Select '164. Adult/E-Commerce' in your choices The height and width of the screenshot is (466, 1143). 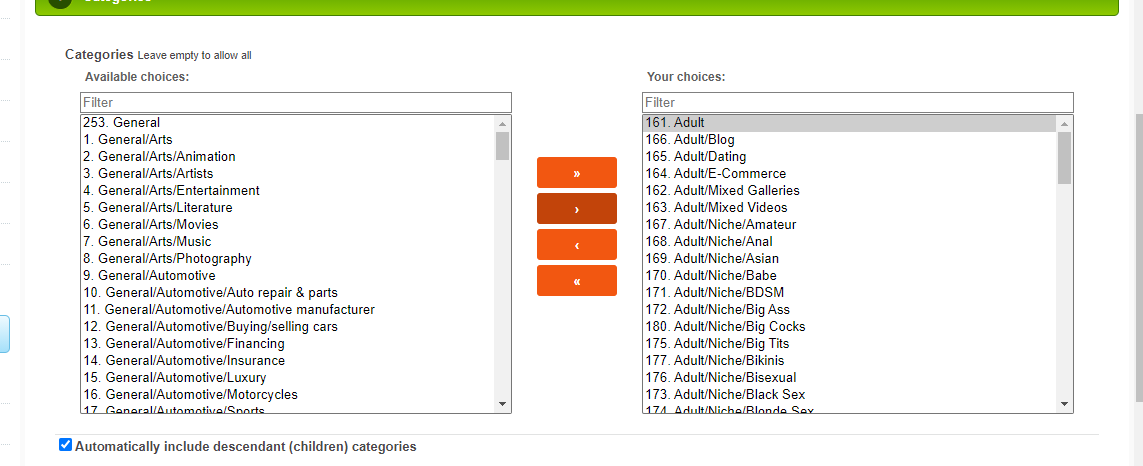click(x=850, y=174)
